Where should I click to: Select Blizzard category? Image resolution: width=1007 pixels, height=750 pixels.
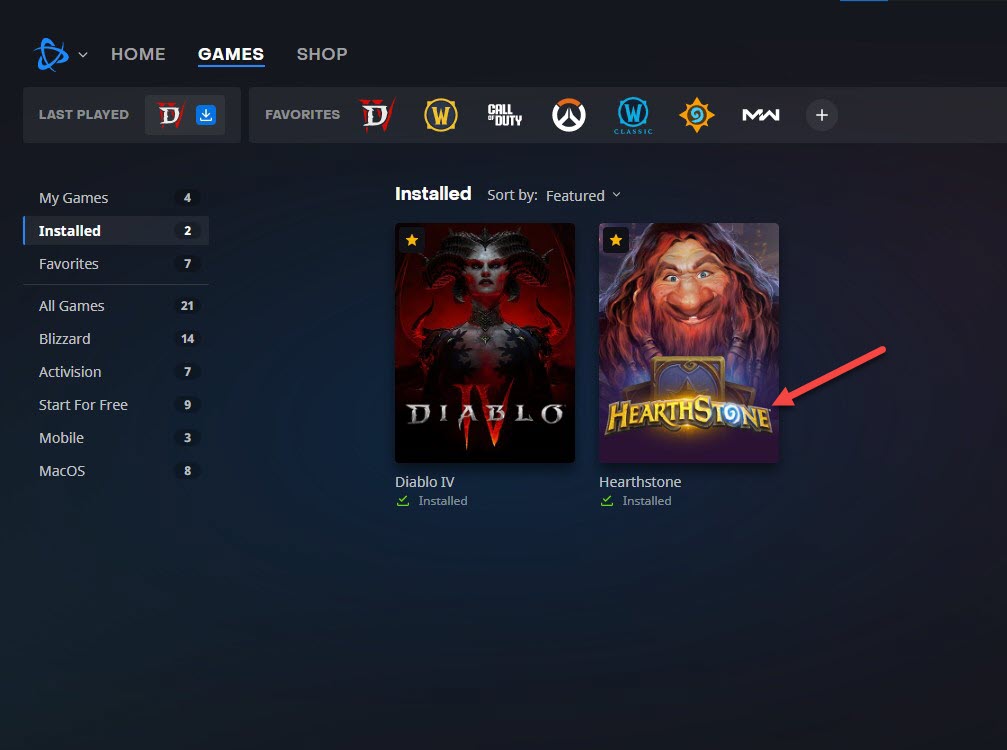click(x=116, y=338)
